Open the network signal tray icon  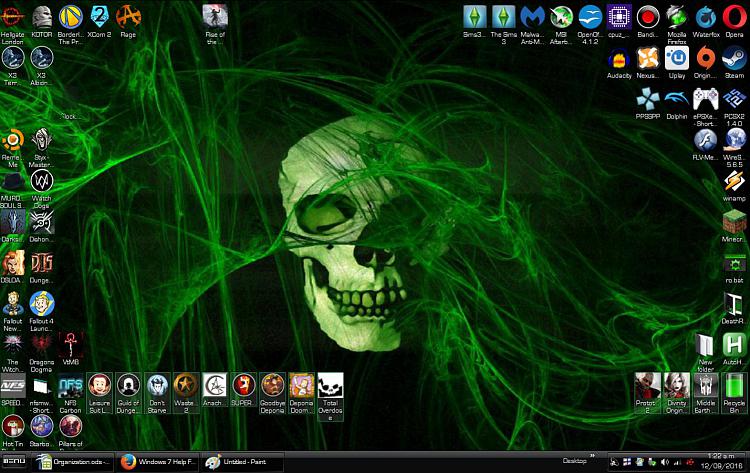point(677,462)
